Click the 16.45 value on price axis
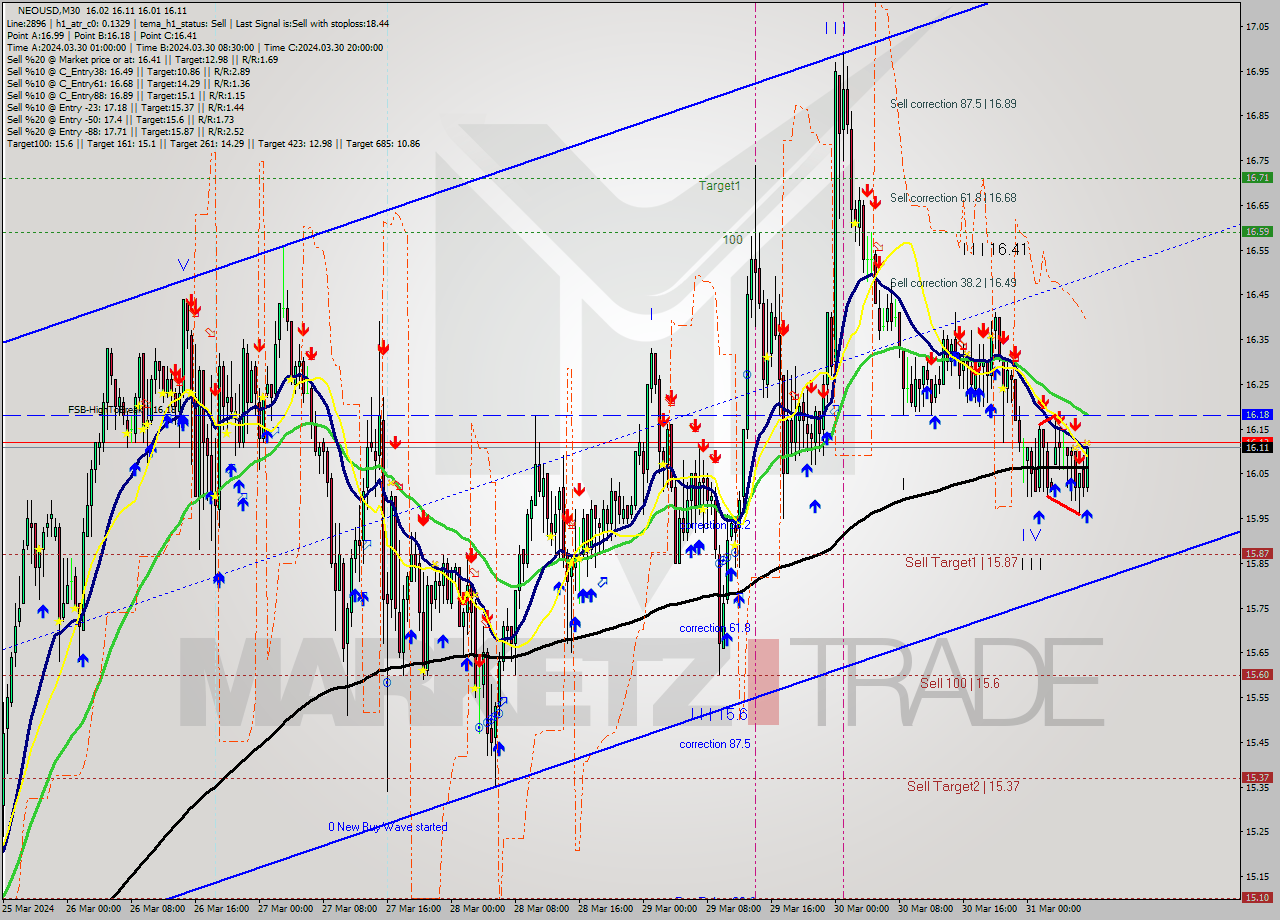Screen dimensions: 1280x920 [1257, 295]
